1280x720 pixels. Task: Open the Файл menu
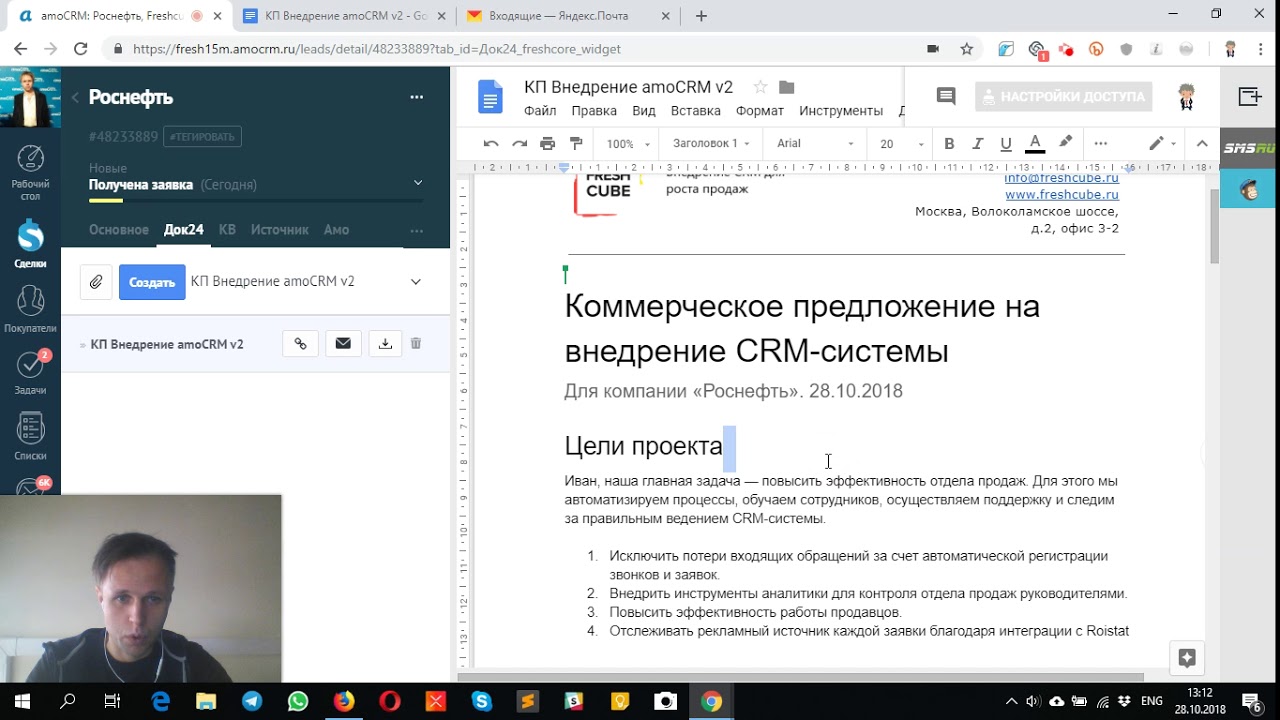[x=540, y=111]
